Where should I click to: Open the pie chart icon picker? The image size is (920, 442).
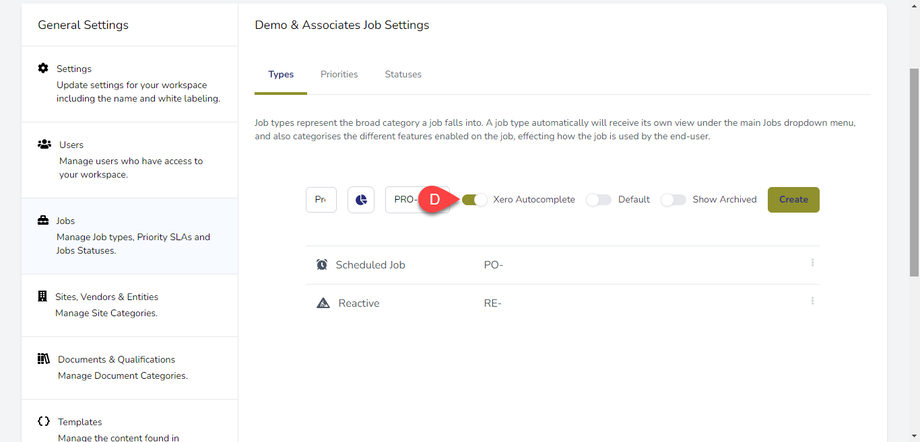coord(361,199)
